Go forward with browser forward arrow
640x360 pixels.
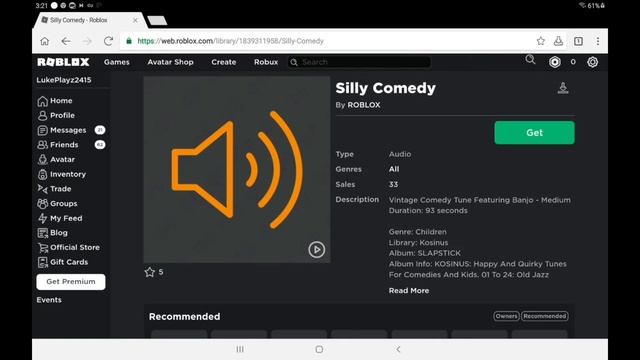pyautogui.click(x=87, y=41)
